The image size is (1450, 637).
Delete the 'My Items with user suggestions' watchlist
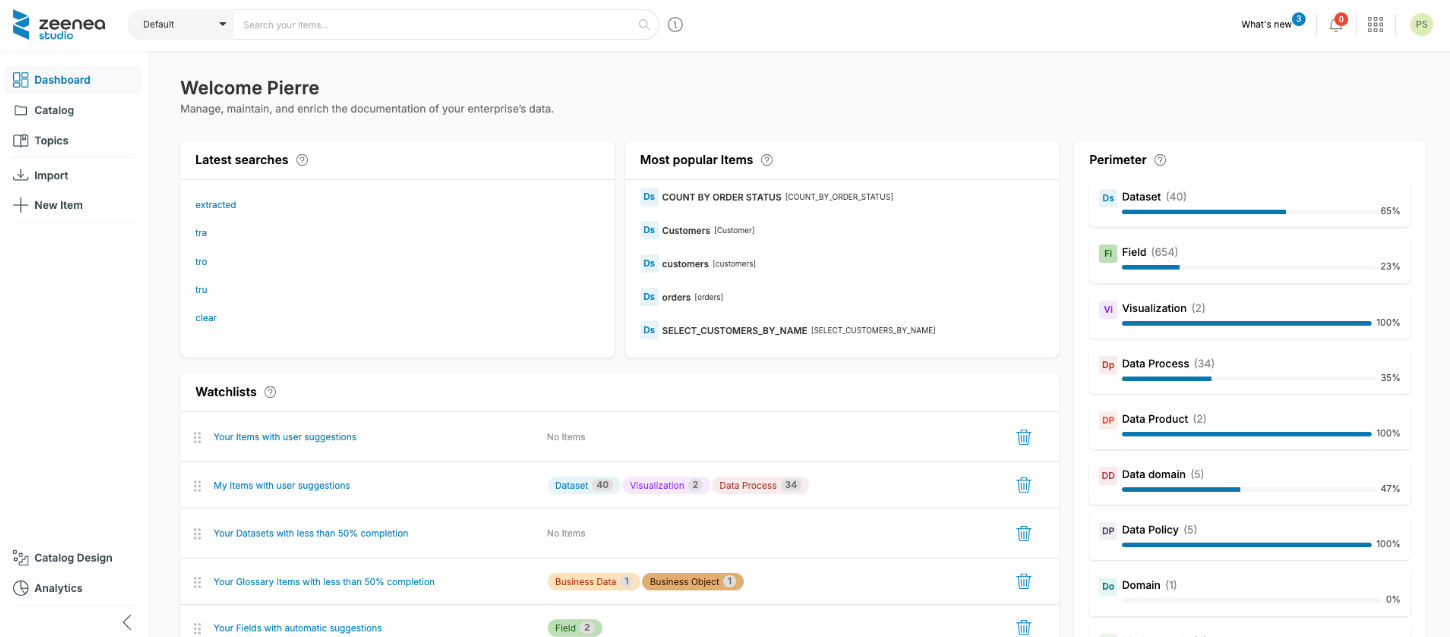pos(1023,485)
